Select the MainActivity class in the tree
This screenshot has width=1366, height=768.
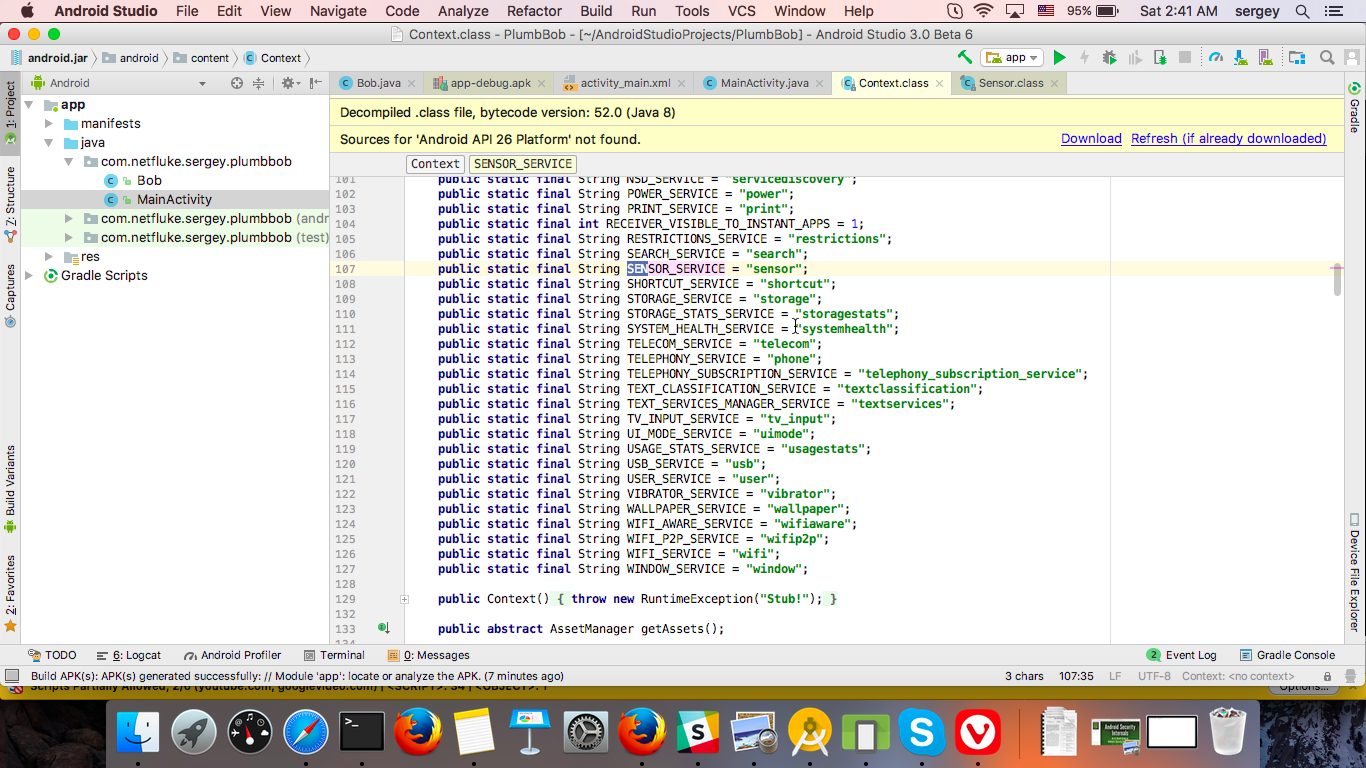coord(175,199)
